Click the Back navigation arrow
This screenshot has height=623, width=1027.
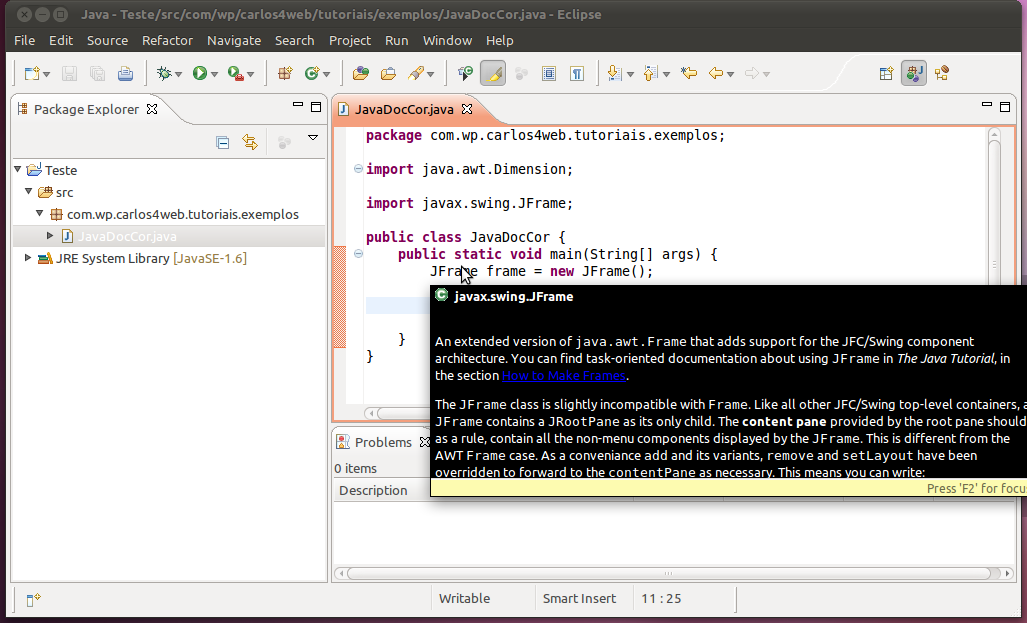[x=716, y=73]
